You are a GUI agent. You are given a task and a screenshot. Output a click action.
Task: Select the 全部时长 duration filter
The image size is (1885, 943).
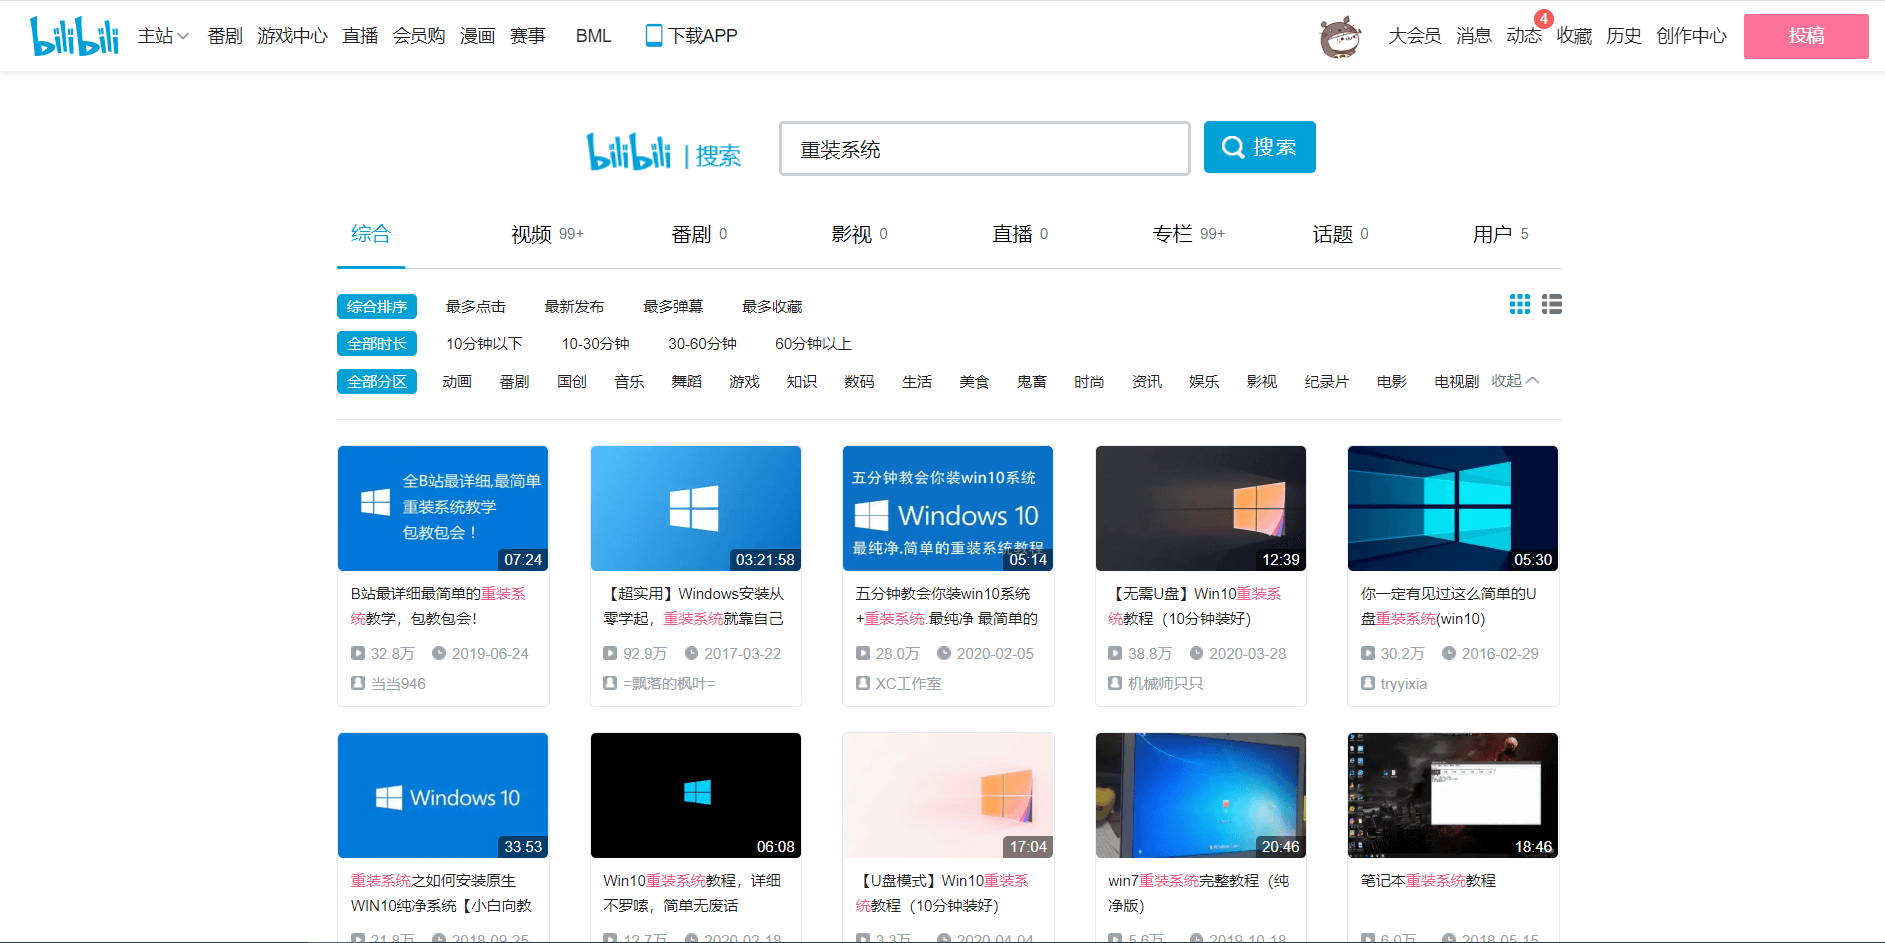point(377,344)
